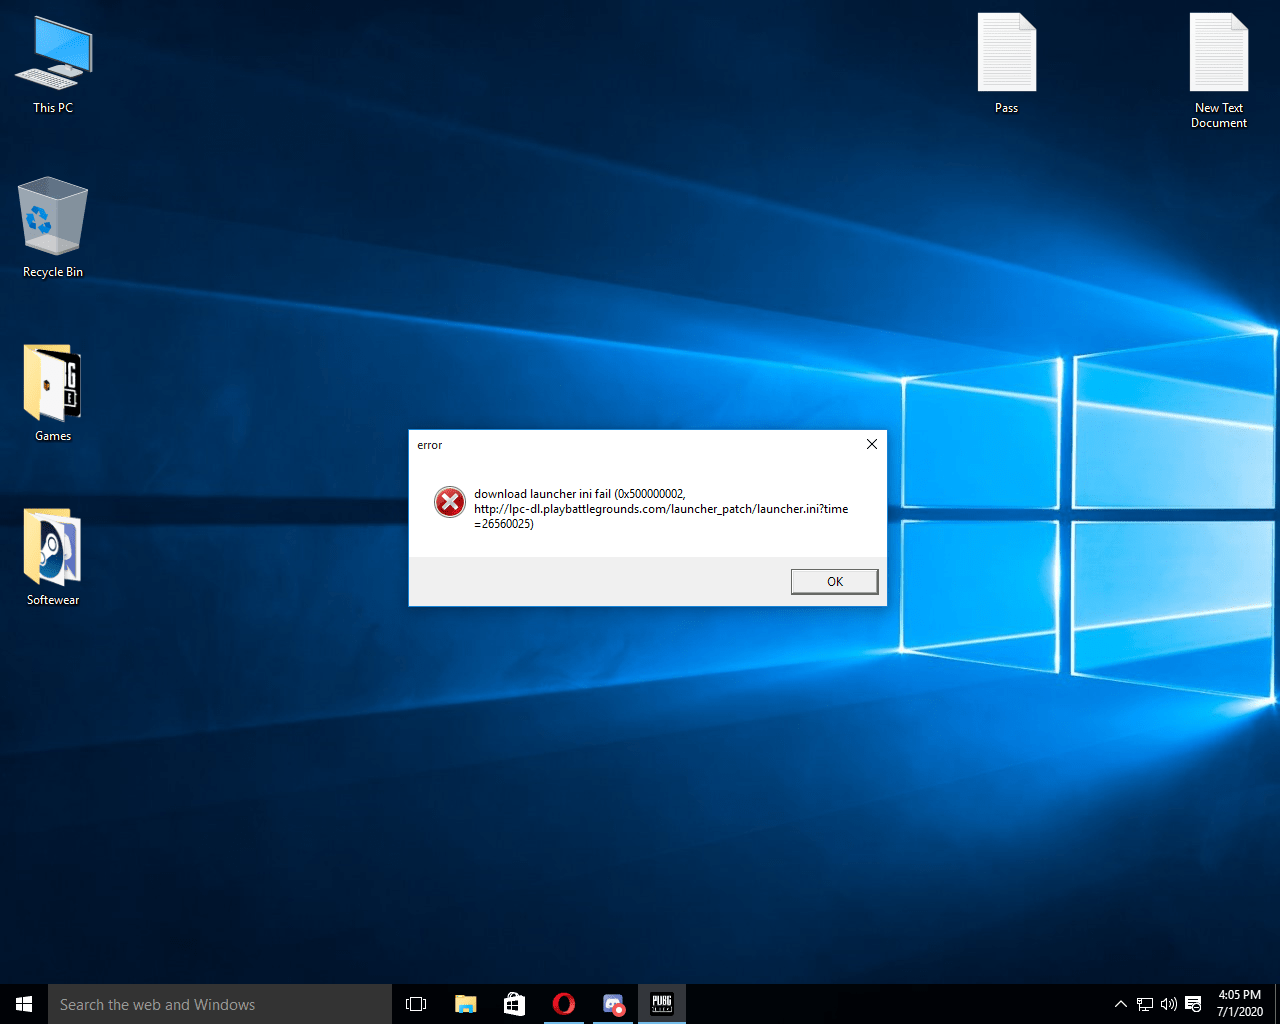Click the 'download launcher ini fail' error message
Image resolution: width=1280 pixels, height=1024 pixels.
[x=661, y=509]
